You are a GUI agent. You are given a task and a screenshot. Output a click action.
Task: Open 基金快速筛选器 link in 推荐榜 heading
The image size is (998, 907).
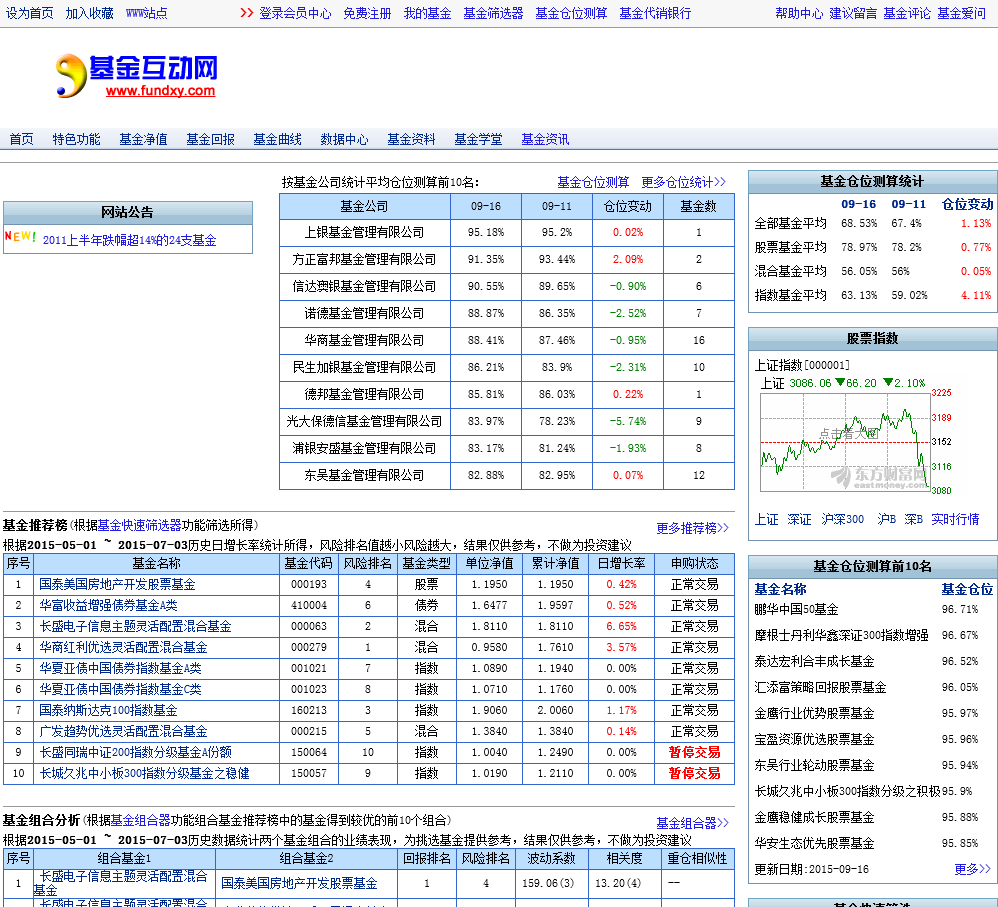point(139,525)
